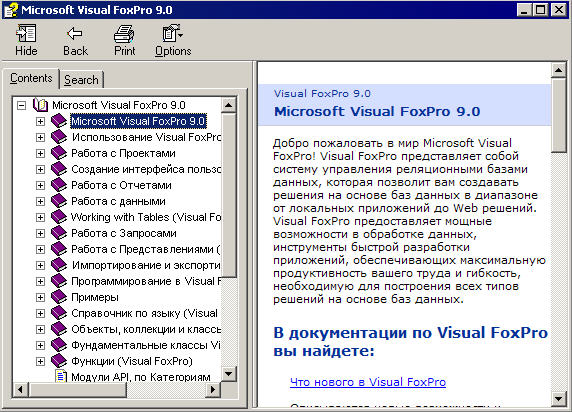Expand the Working with Tables node
The width and height of the screenshot is (572, 412).
click(x=40, y=217)
